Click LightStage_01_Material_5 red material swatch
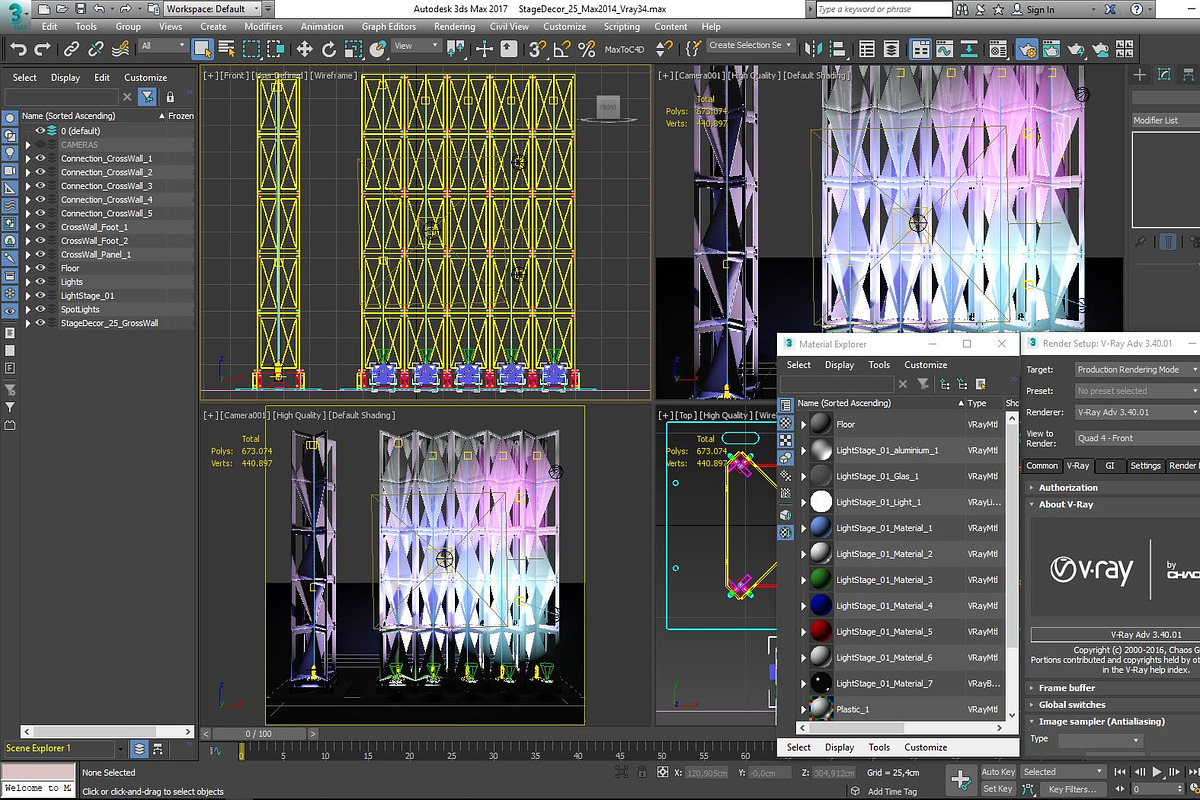1200x800 pixels. pyautogui.click(x=820, y=632)
